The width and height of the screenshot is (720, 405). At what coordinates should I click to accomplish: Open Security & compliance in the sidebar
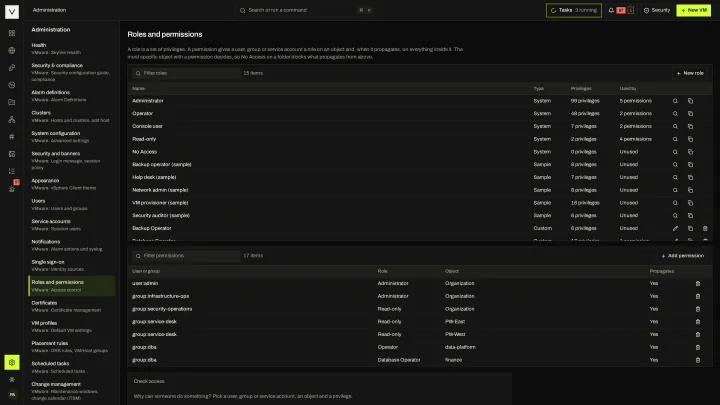coord(71,72)
